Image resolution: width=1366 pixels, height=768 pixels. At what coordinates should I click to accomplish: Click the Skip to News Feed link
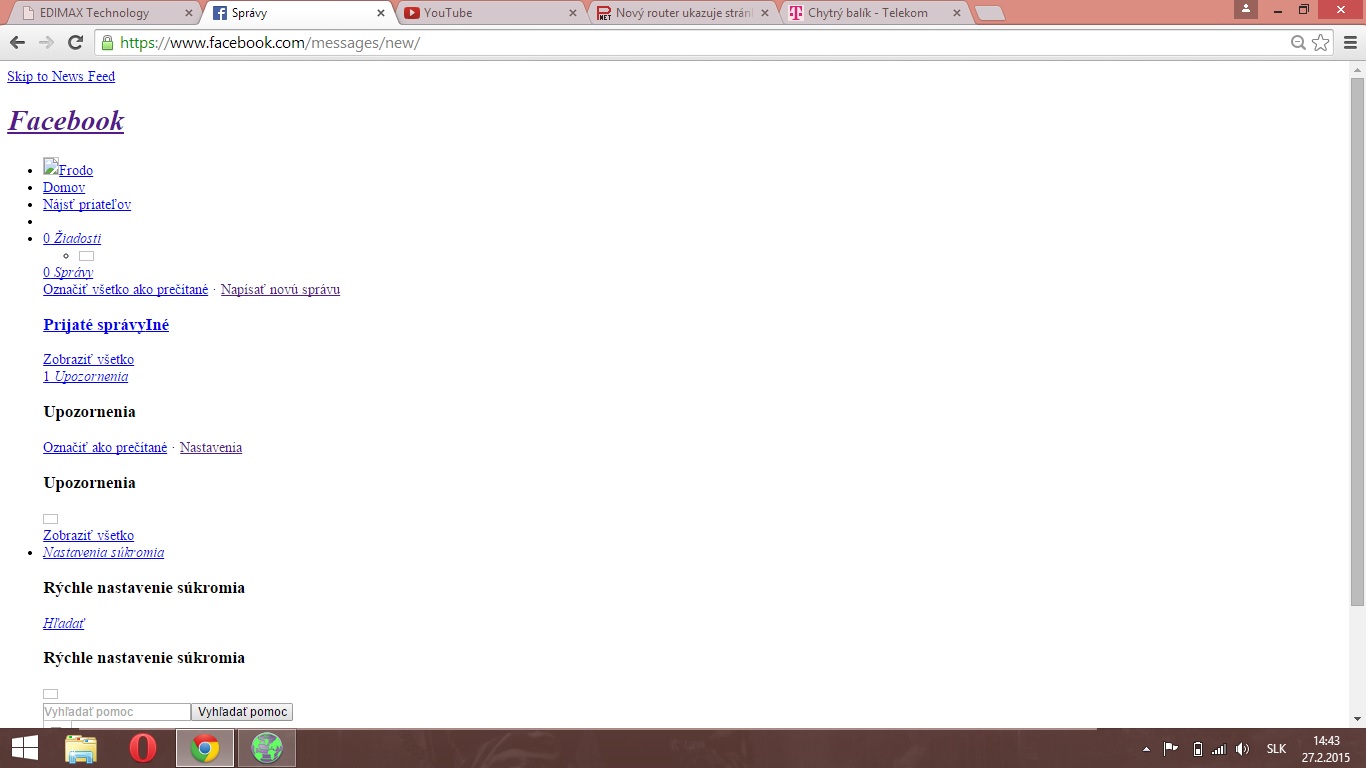coord(61,77)
